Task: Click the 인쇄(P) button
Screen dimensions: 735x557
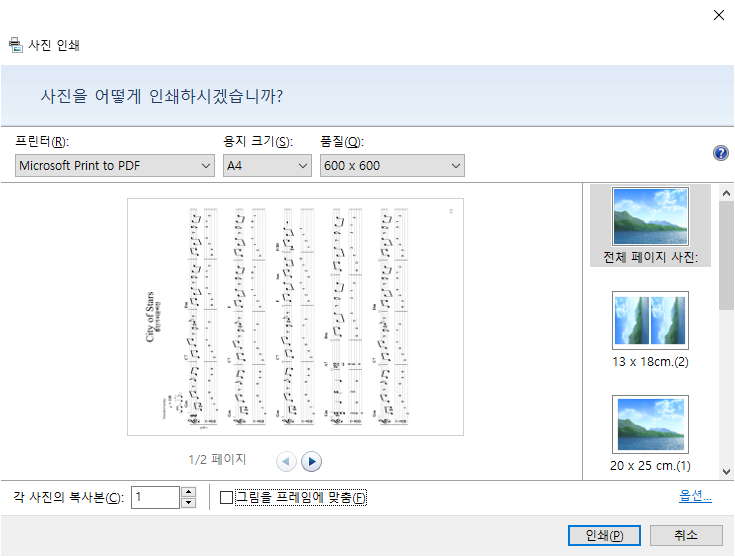Action: click(x=604, y=535)
